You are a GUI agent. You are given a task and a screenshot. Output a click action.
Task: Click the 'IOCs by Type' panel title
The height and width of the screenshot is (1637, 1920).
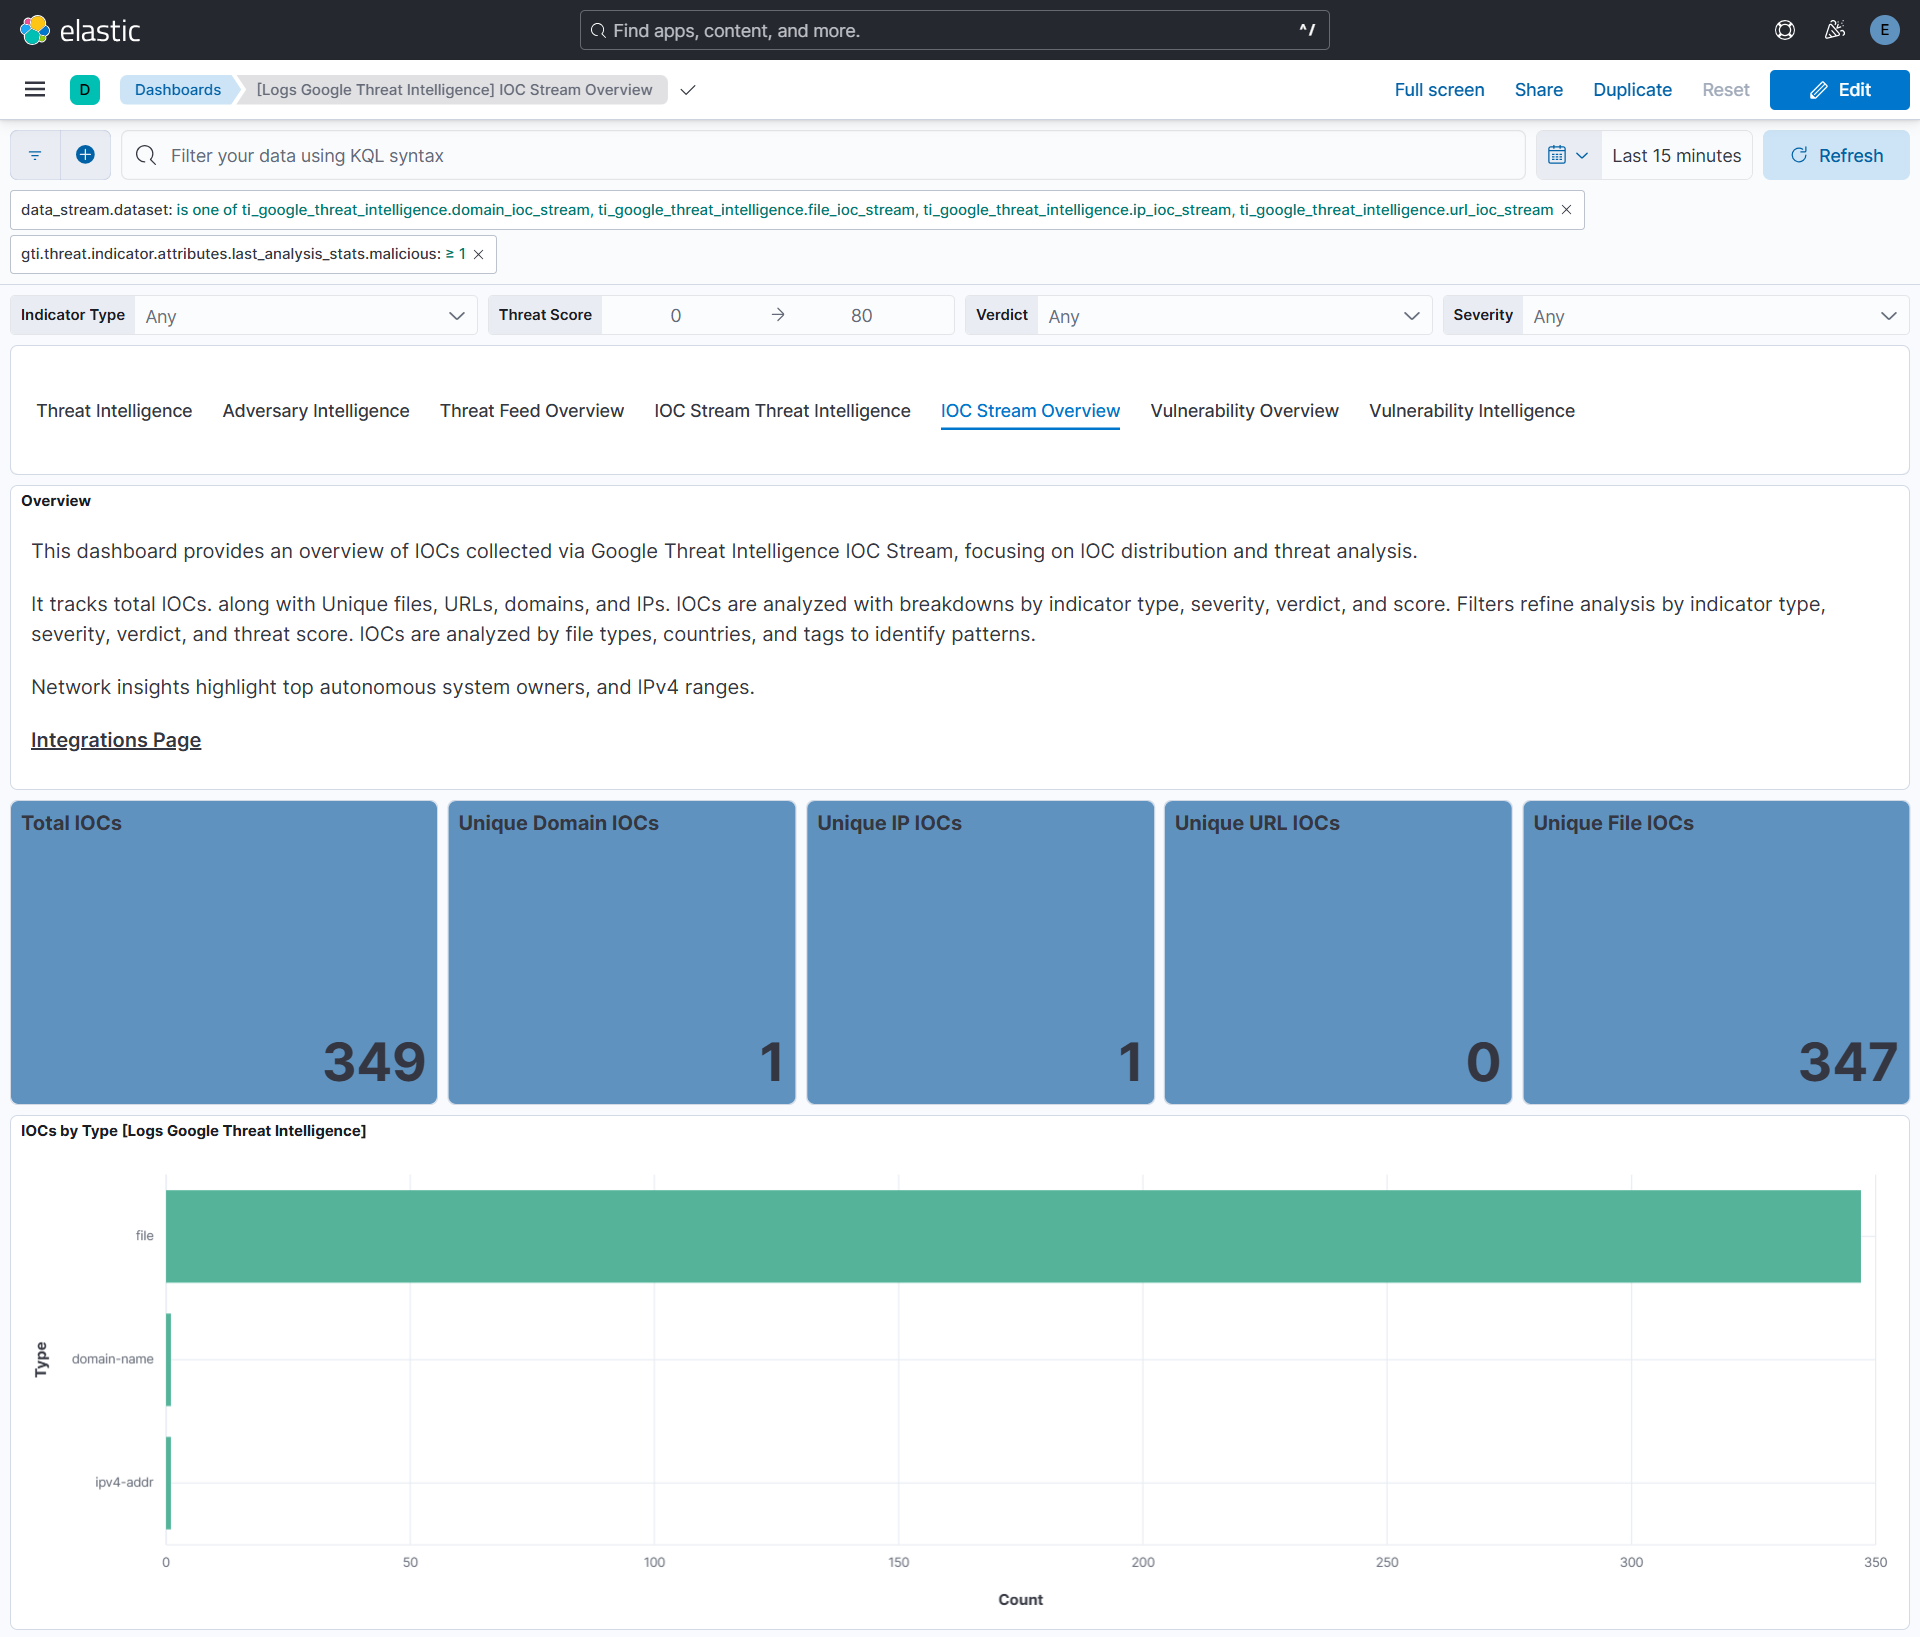[x=194, y=1131]
